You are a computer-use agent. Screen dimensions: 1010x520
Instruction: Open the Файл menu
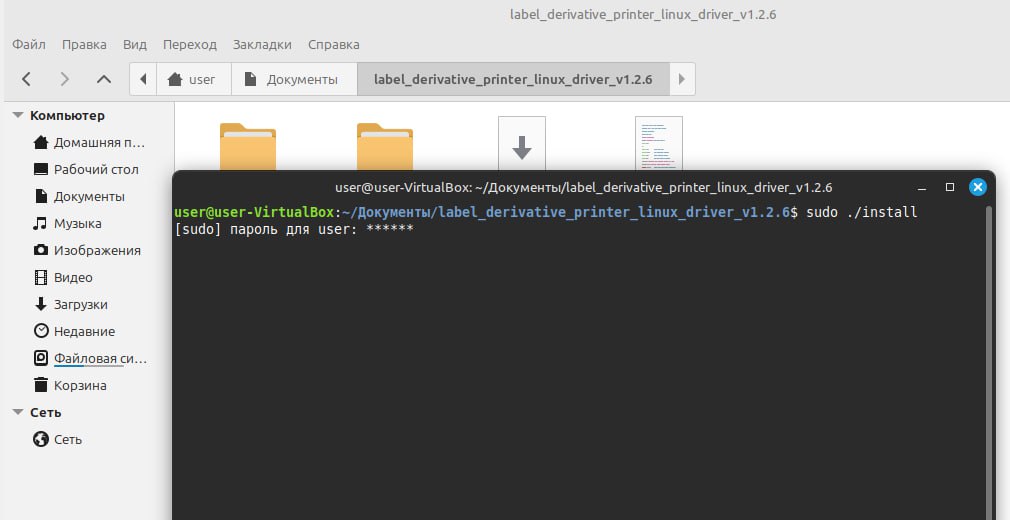pyautogui.click(x=29, y=45)
